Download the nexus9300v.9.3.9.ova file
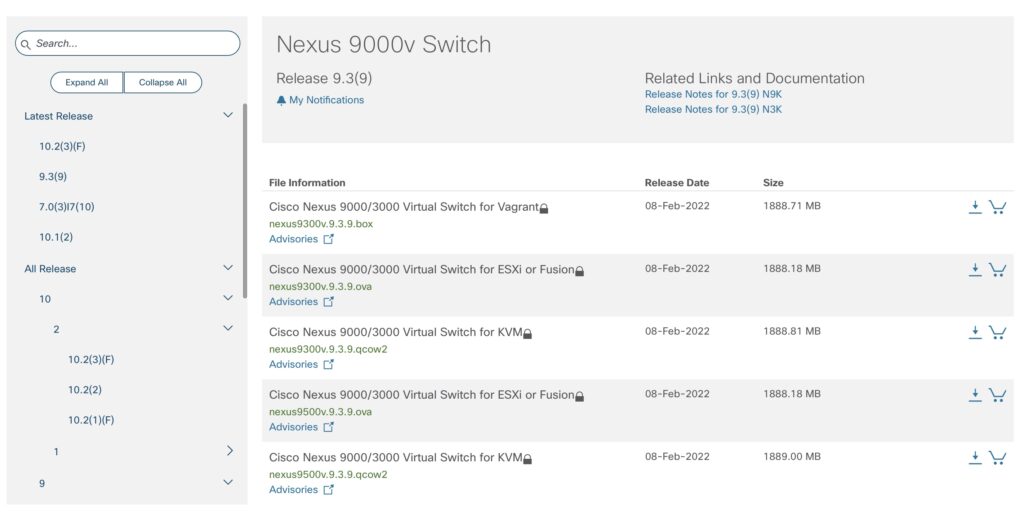 pos(975,270)
